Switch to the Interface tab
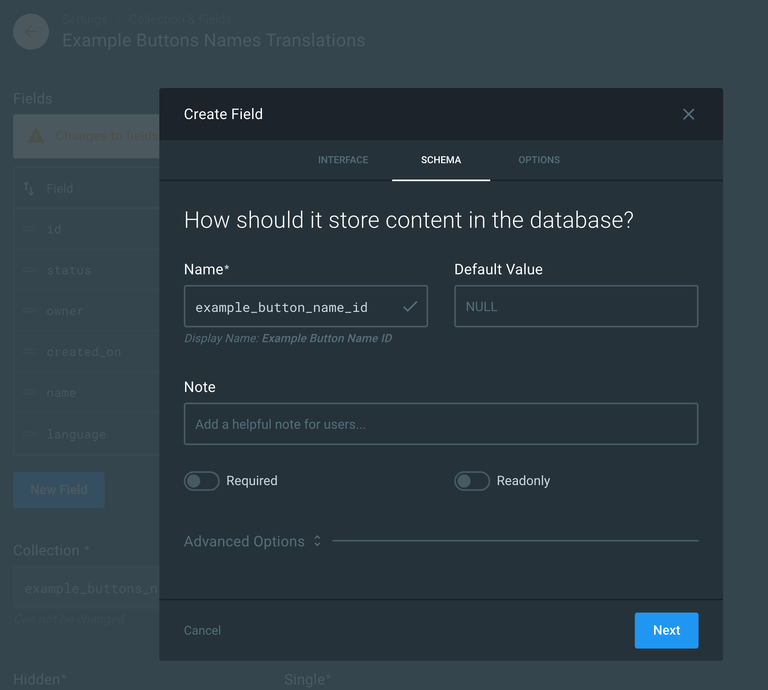768x690 pixels. [x=343, y=160]
